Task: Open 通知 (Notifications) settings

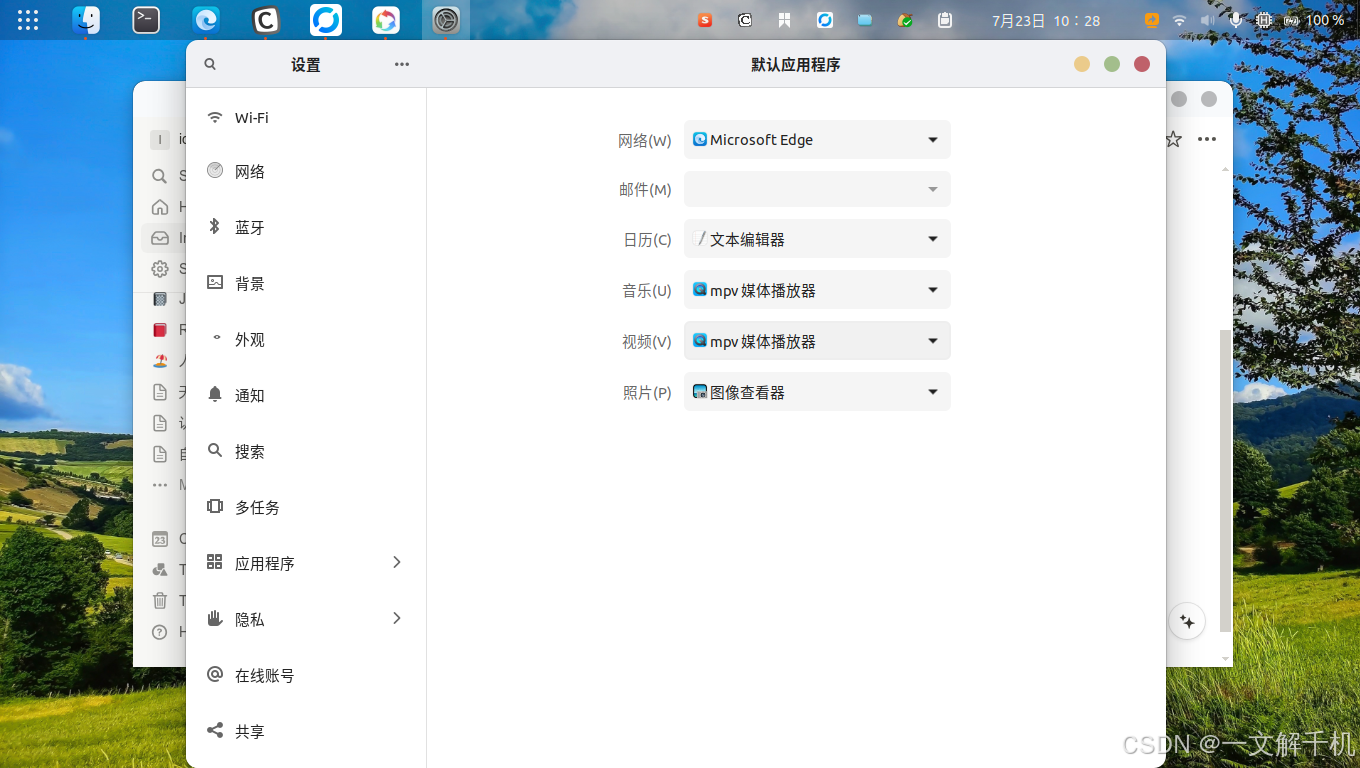Action: tap(249, 395)
